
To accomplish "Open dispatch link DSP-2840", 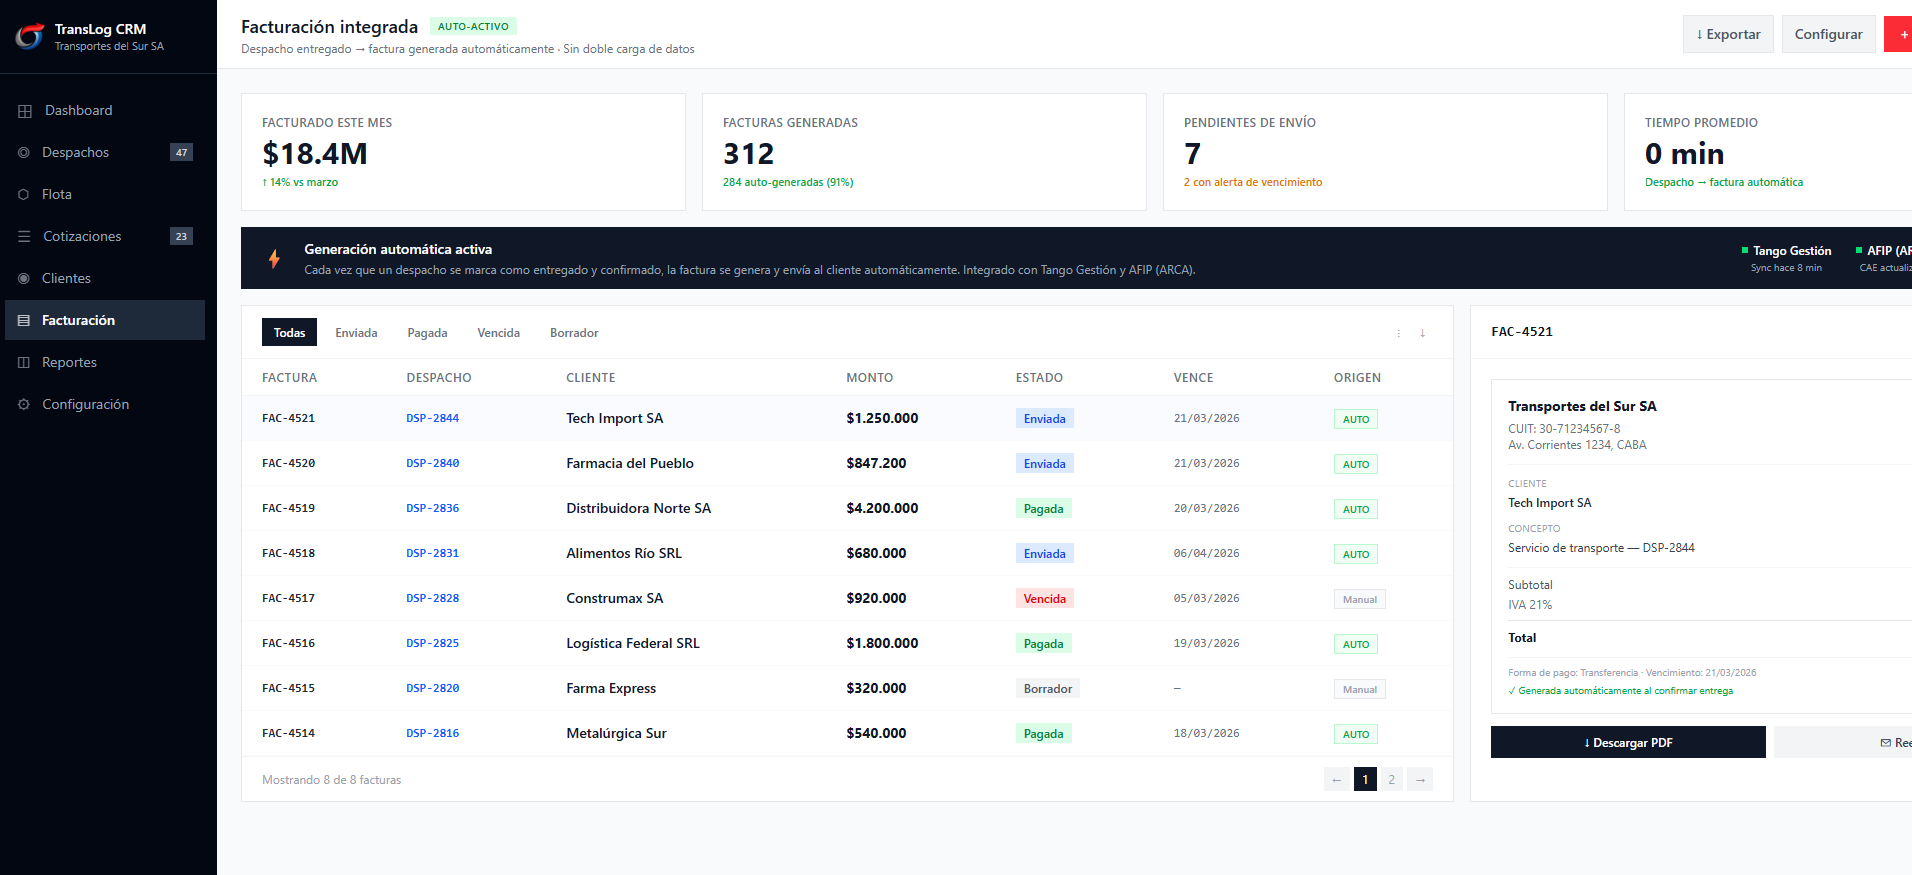I will (x=432, y=464).
